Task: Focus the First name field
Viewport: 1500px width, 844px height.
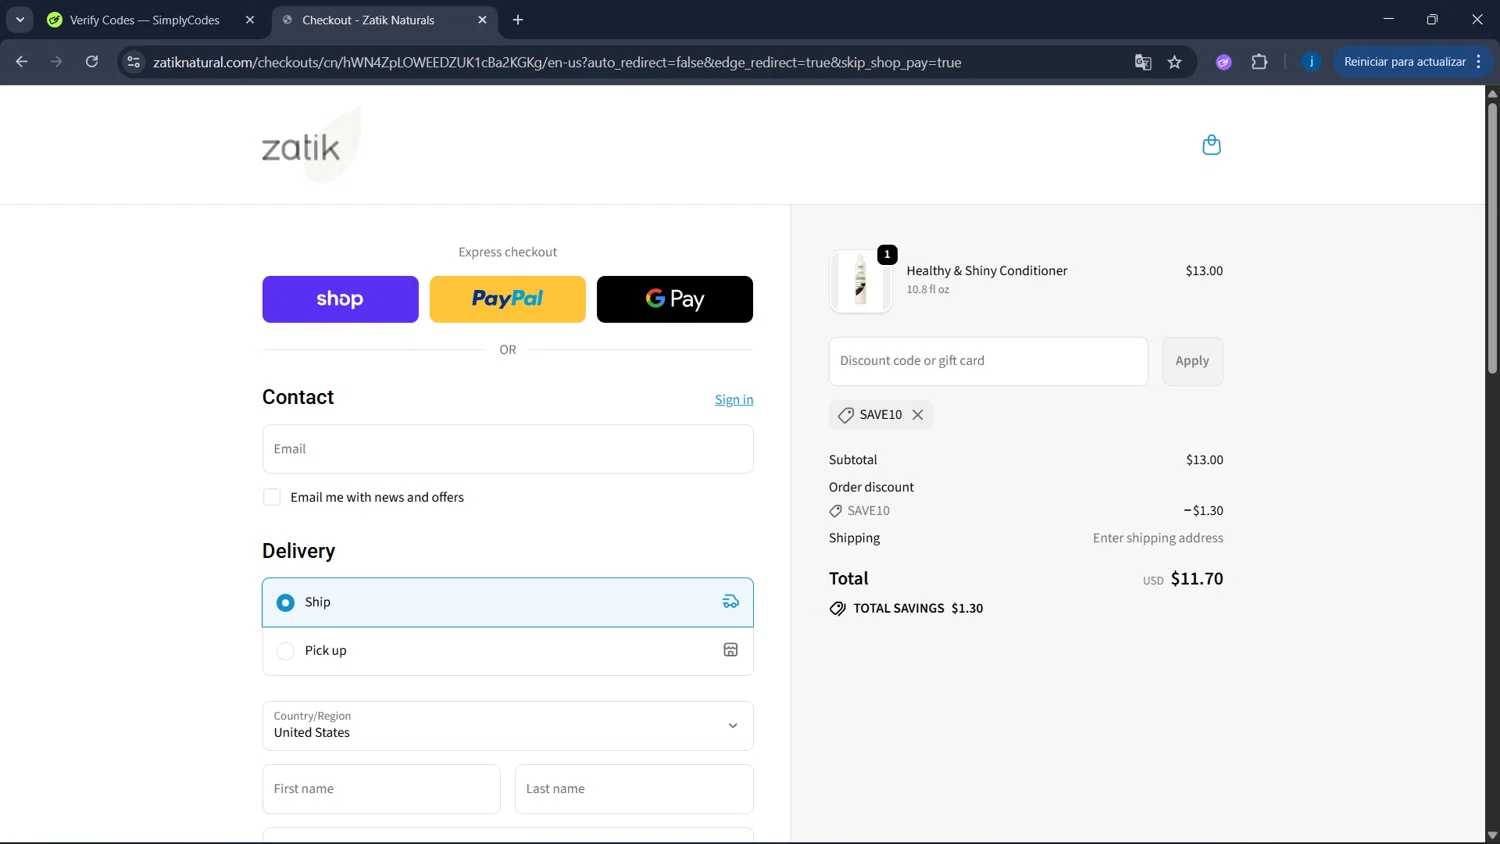Action: coord(381,789)
